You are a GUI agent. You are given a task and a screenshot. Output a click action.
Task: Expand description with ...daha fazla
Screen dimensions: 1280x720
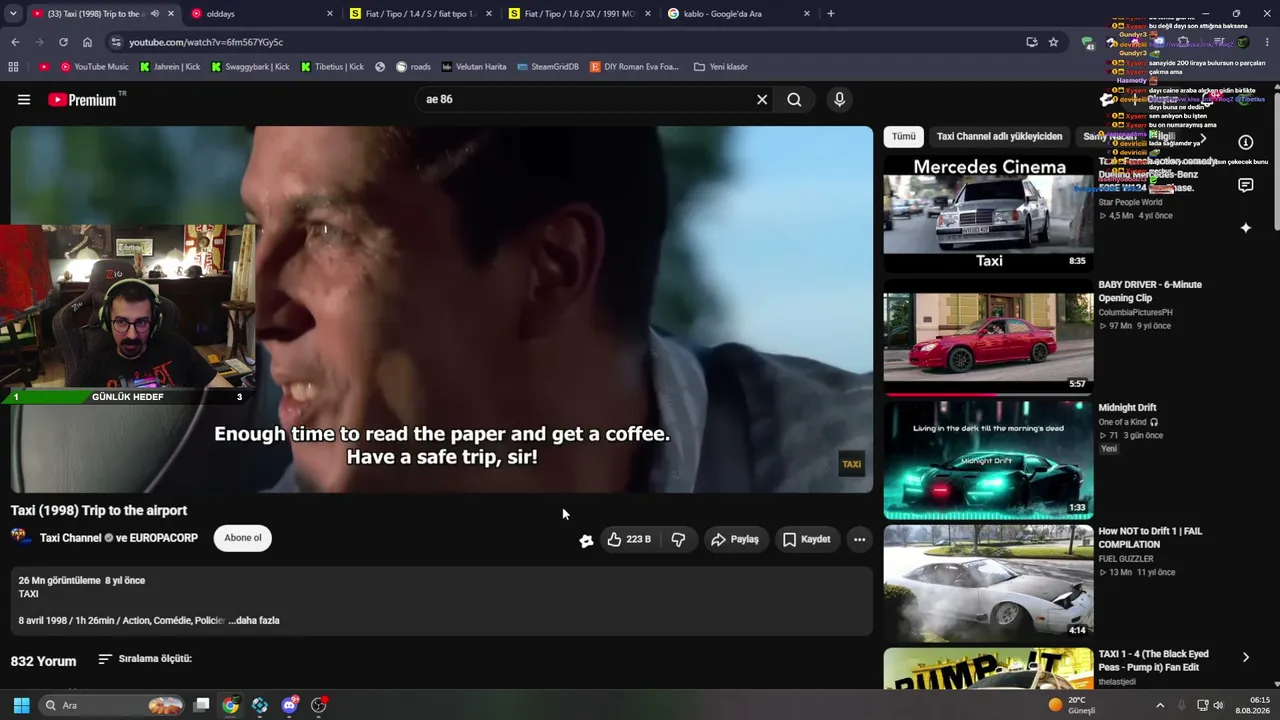click(254, 620)
